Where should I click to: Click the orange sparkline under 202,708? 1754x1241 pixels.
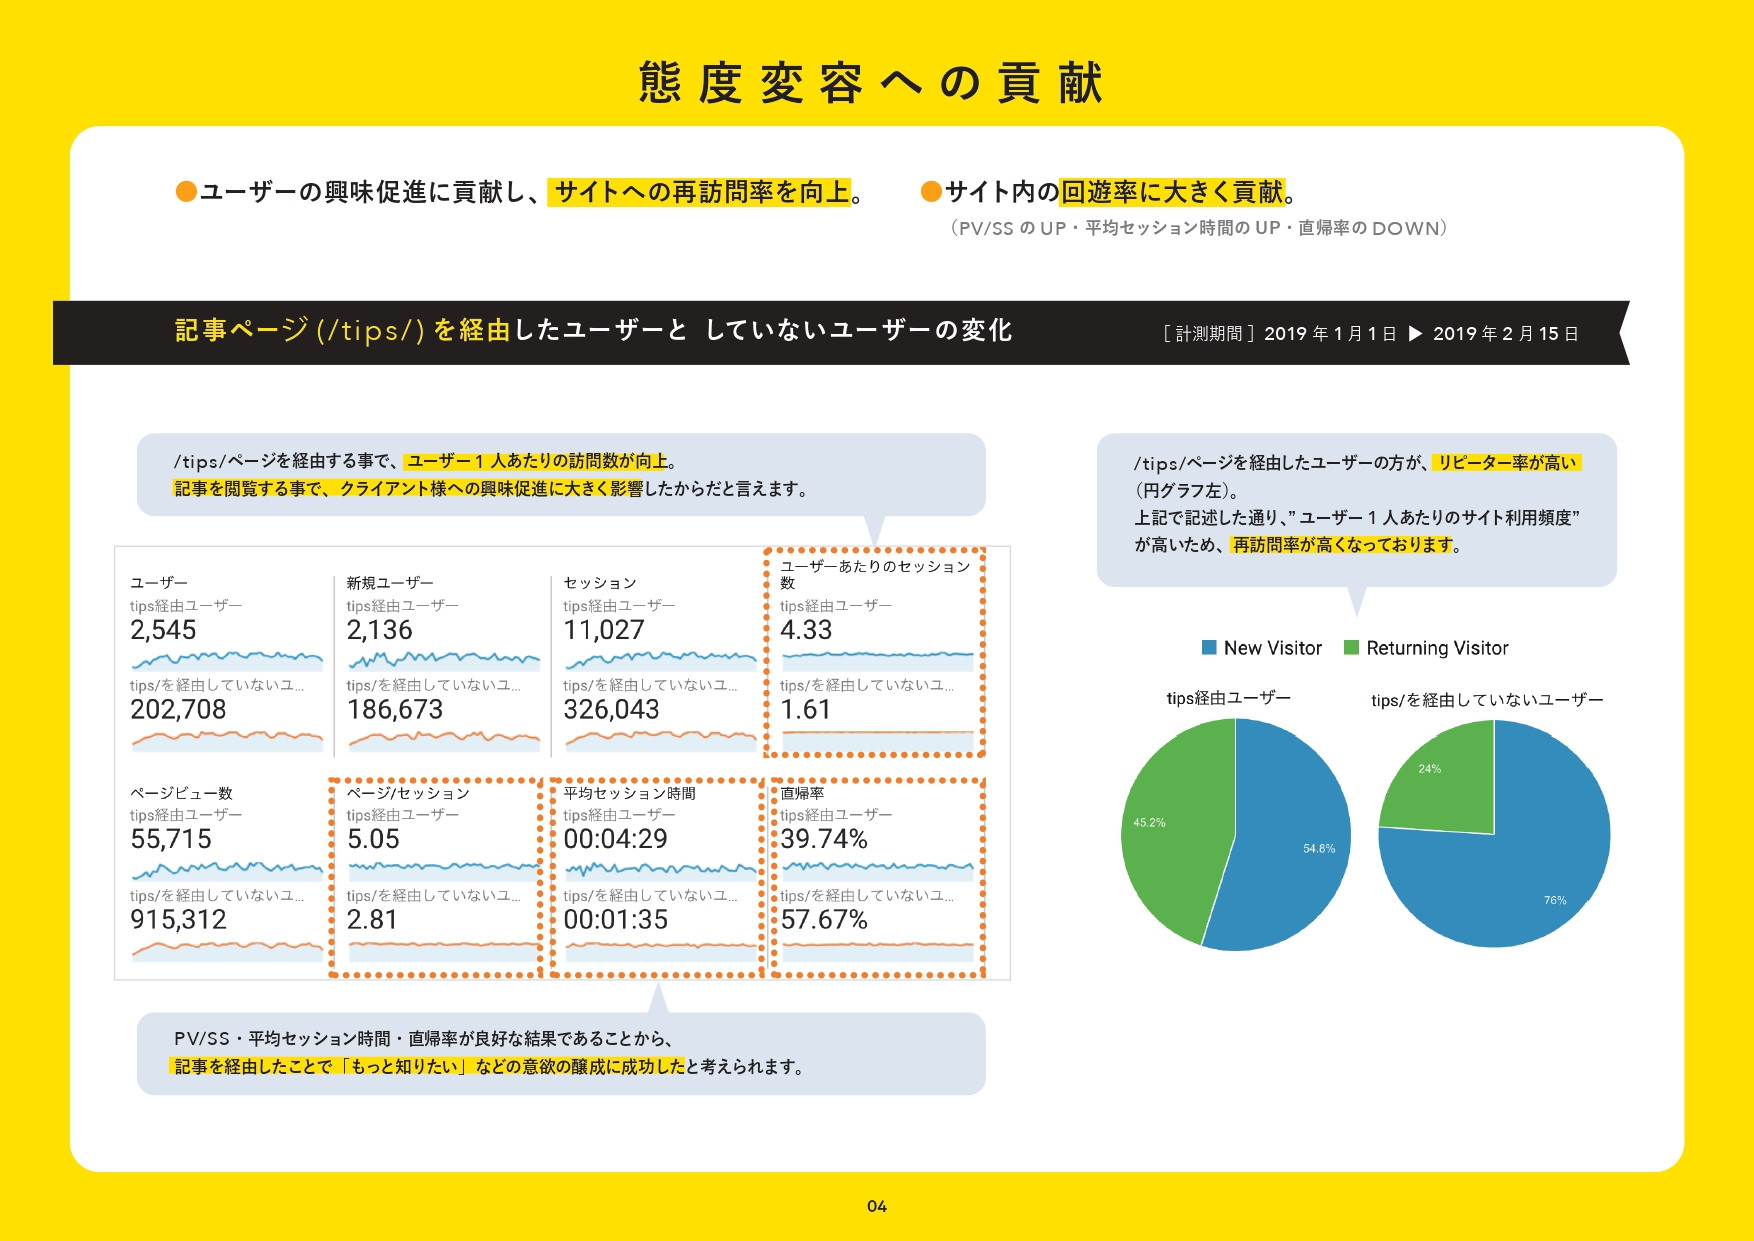[225, 740]
